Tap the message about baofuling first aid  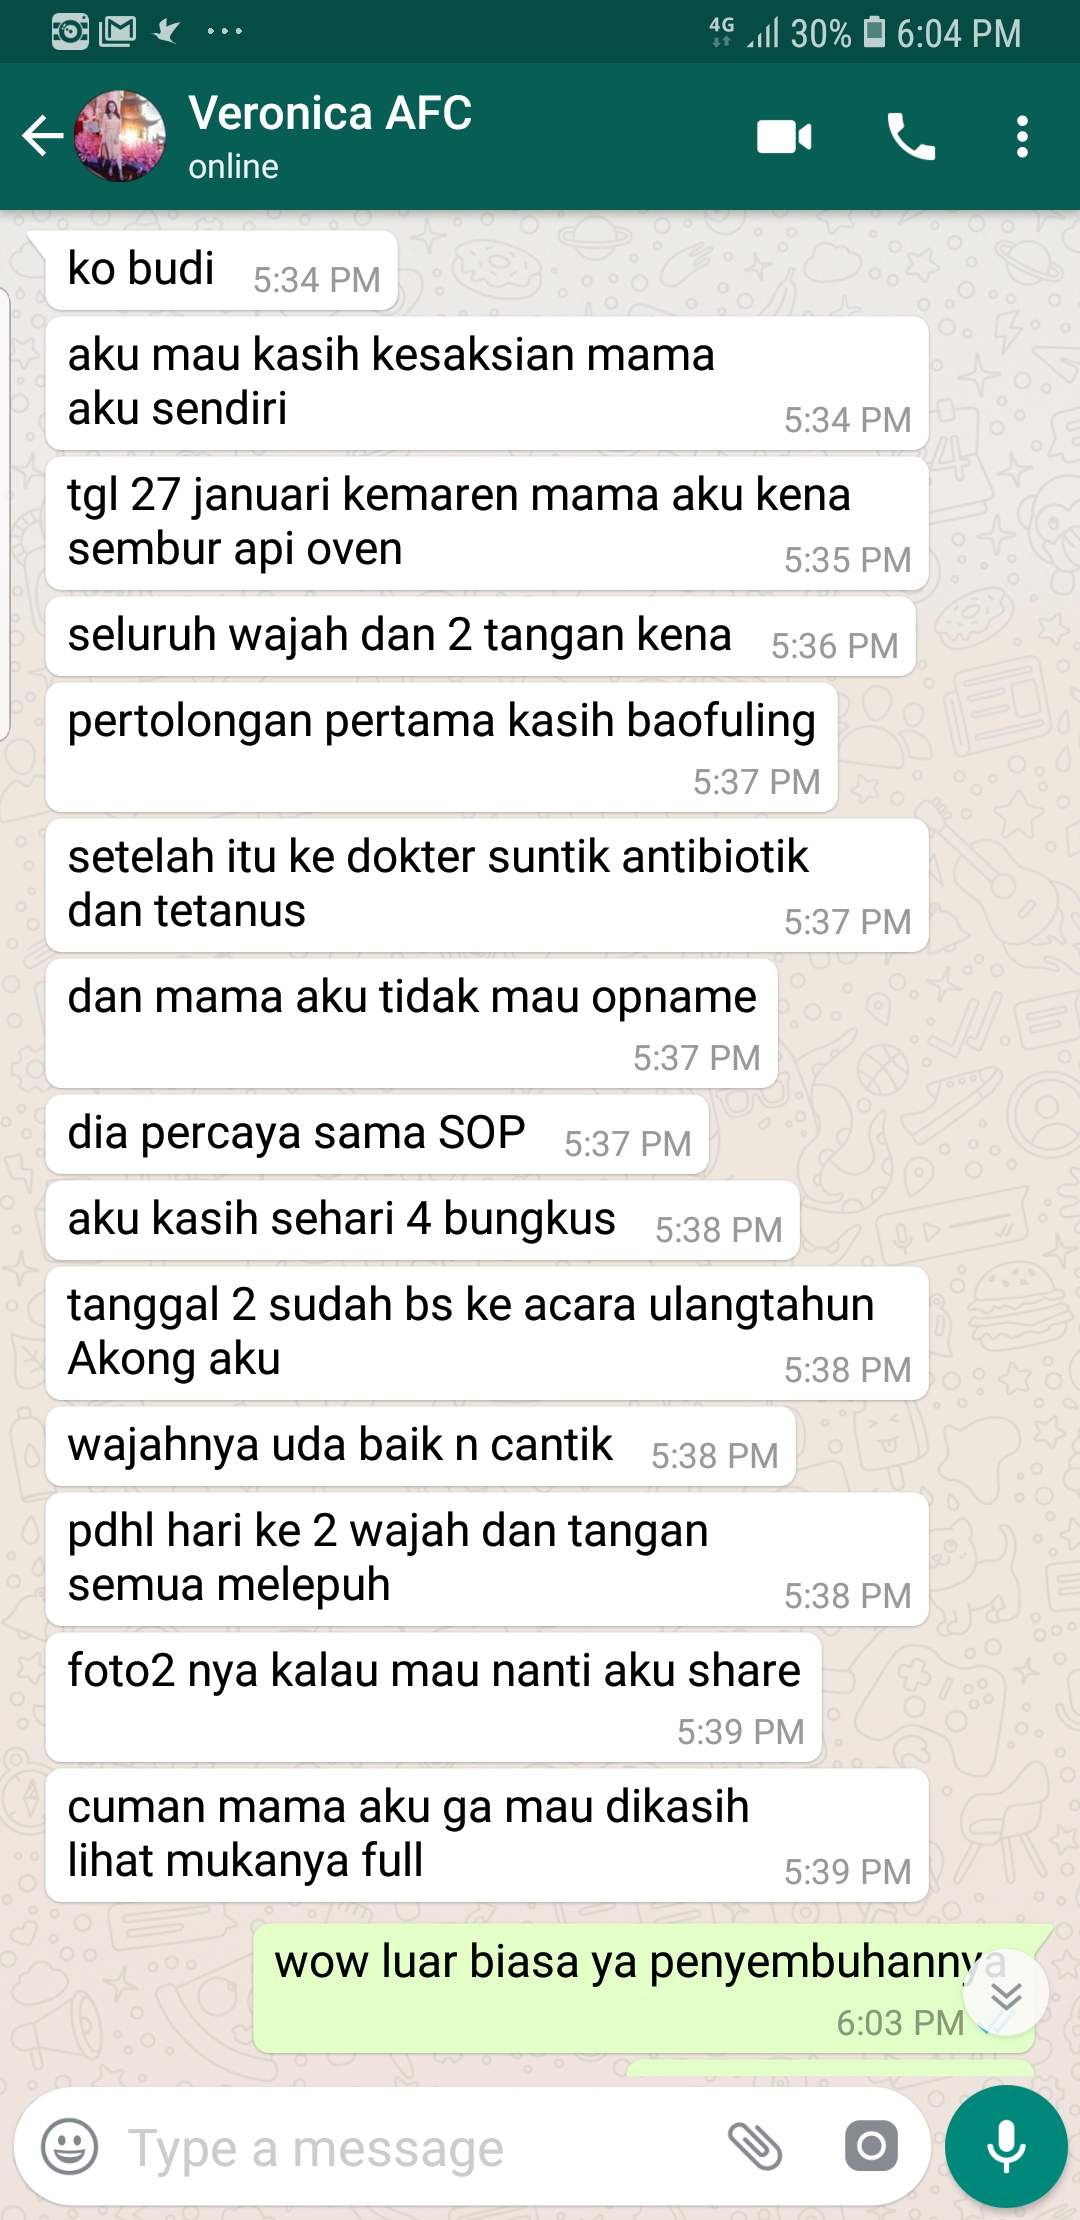point(441,747)
